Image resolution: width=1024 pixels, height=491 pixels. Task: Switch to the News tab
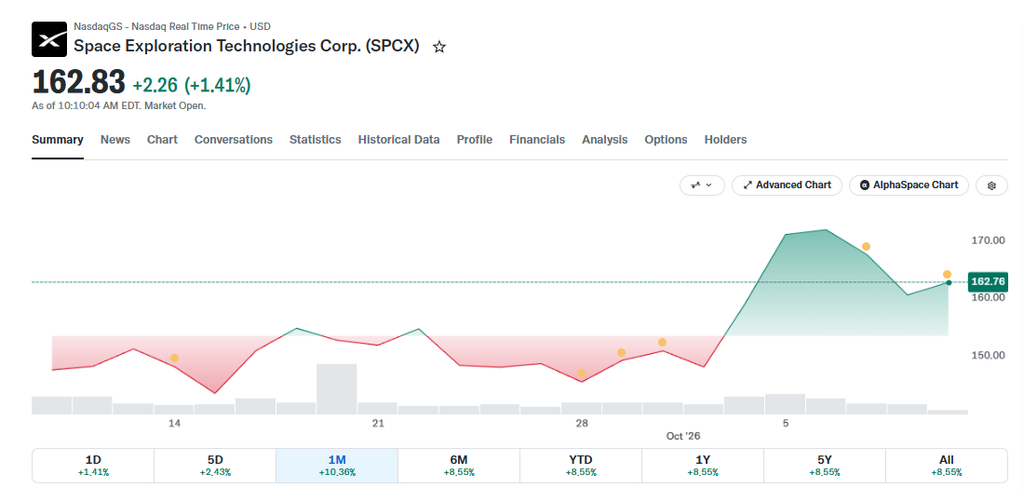point(115,140)
